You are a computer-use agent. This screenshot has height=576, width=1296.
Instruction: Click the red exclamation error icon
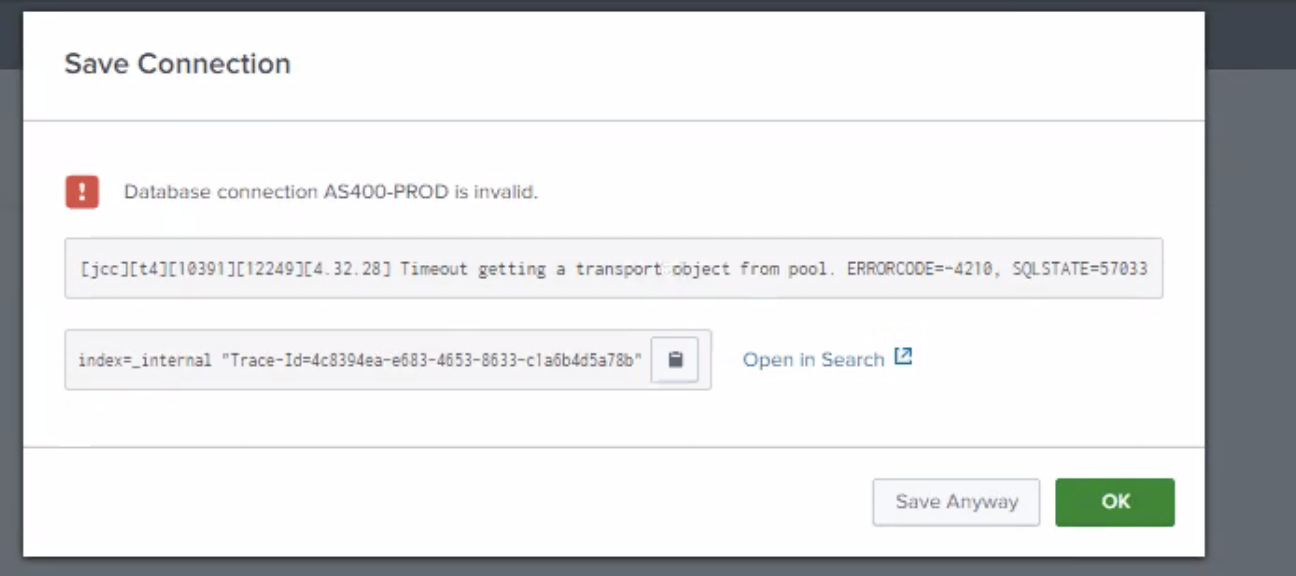[82, 191]
